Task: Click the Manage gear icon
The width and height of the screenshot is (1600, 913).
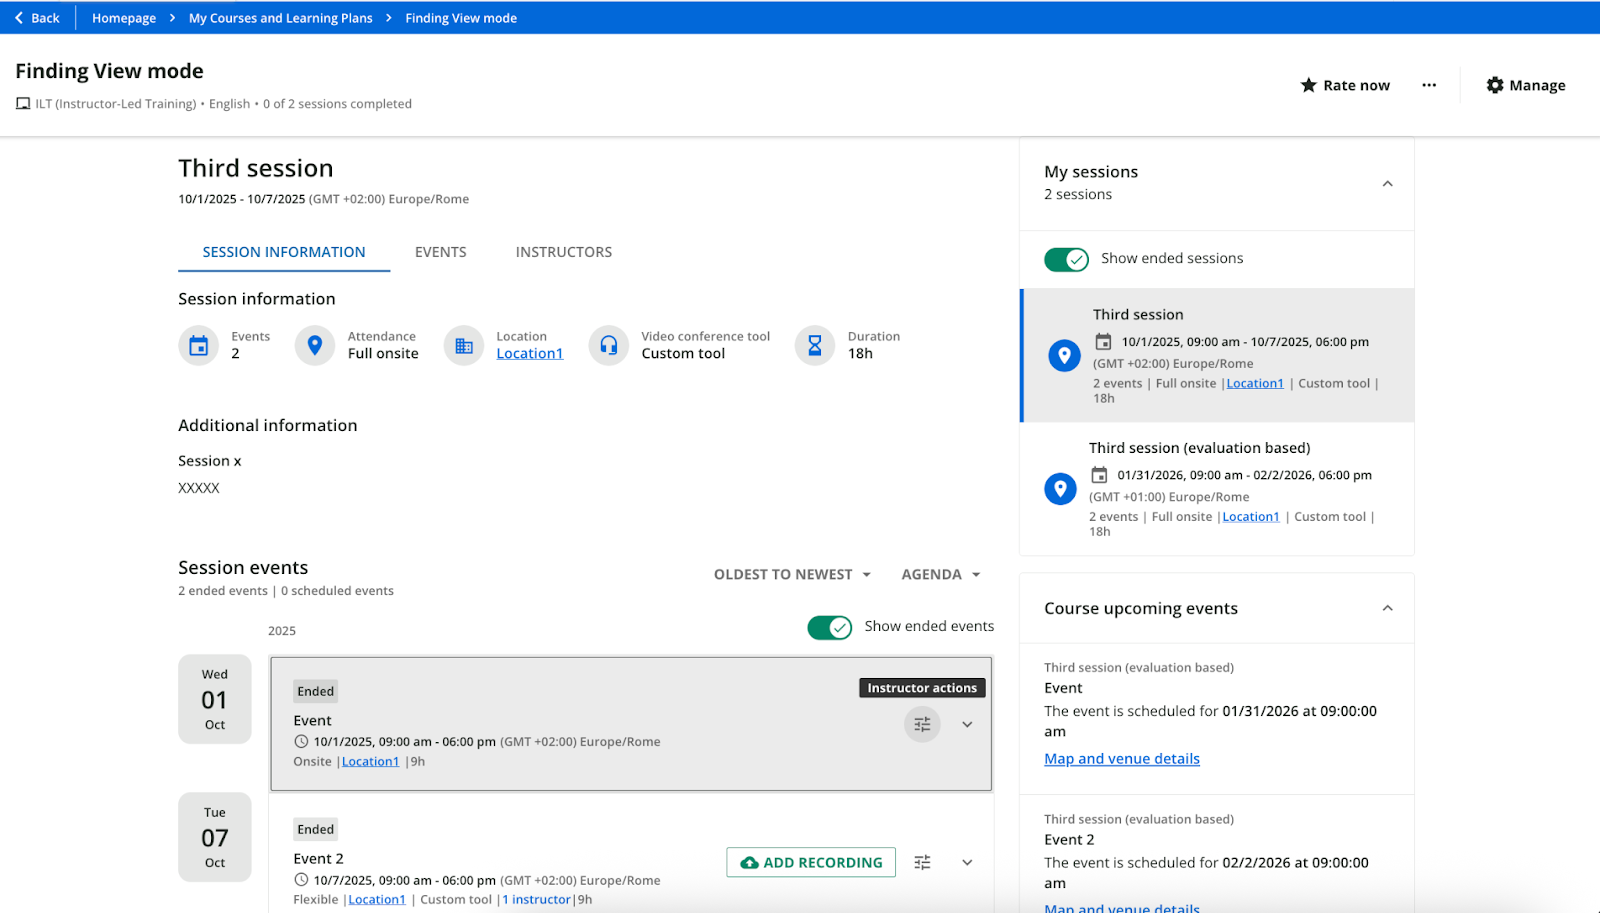Action: click(1495, 86)
